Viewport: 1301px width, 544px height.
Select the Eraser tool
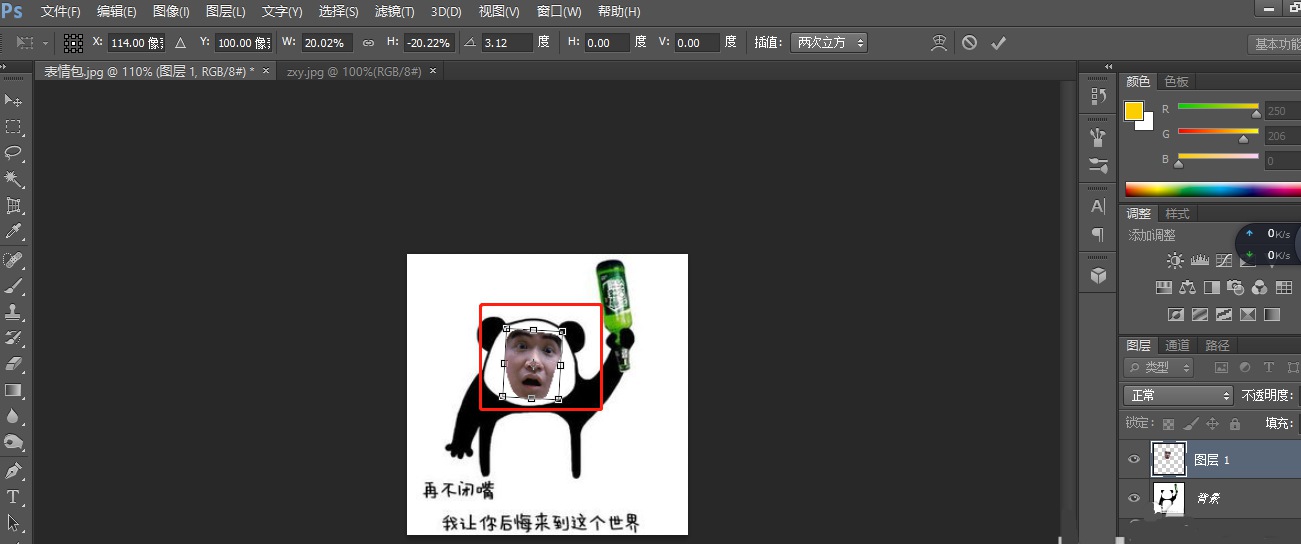coord(14,364)
